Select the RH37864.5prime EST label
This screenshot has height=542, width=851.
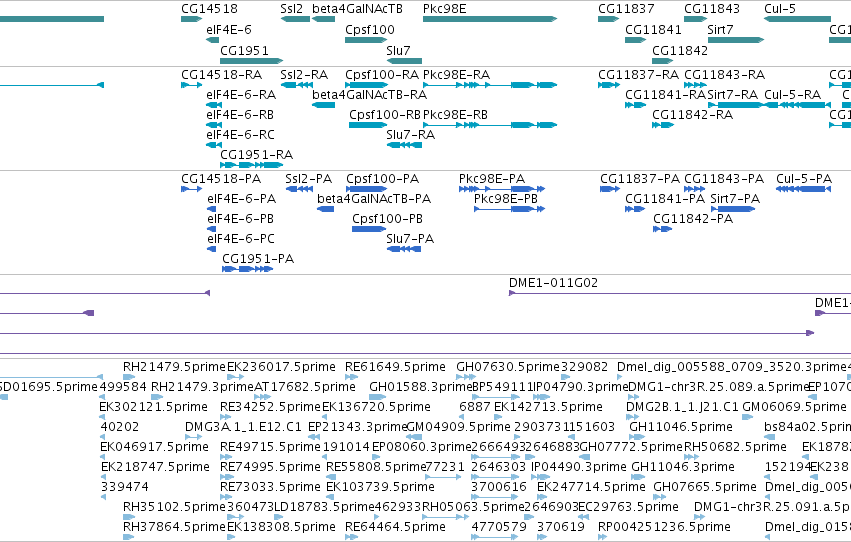click(174, 527)
